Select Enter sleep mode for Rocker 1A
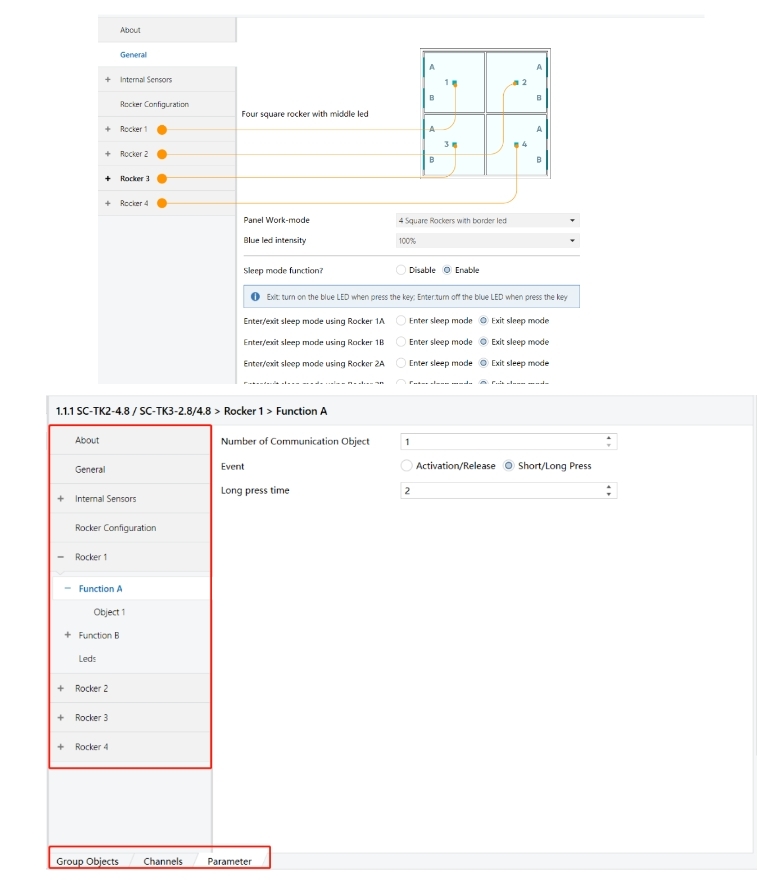The width and height of the screenshot is (769, 892). click(401, 321)
